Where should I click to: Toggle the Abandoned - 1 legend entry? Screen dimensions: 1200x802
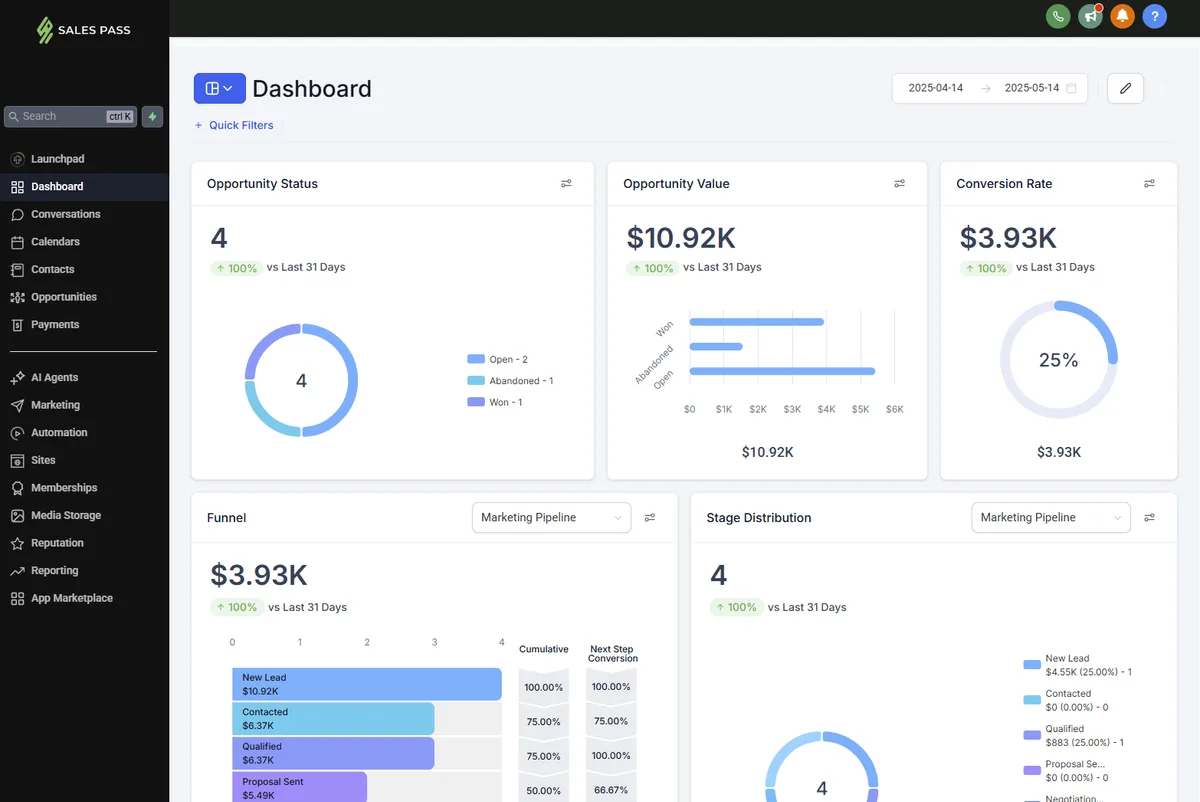[510, 381]
